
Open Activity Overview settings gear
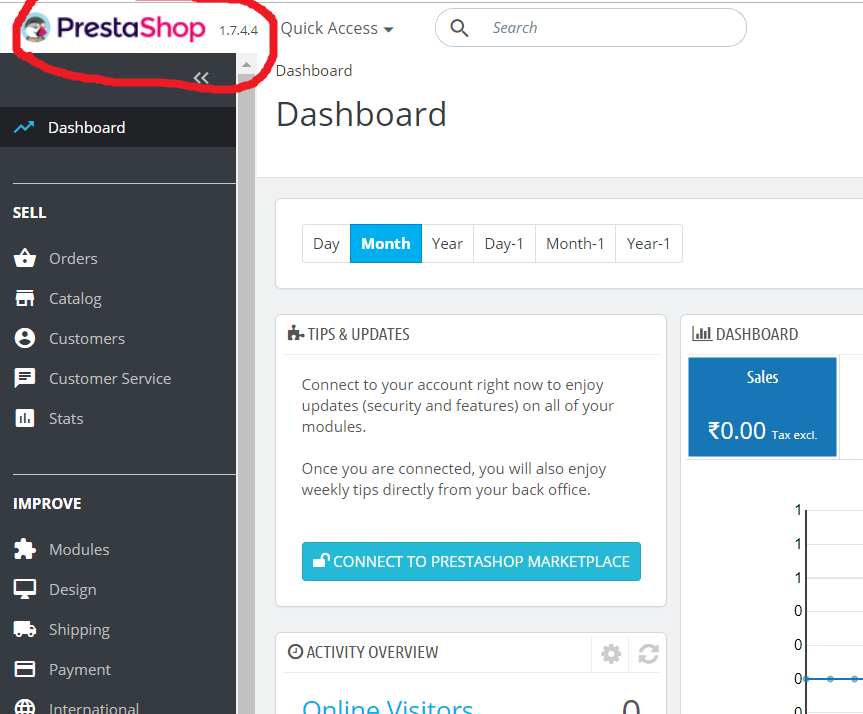click(x=611, y=653)
